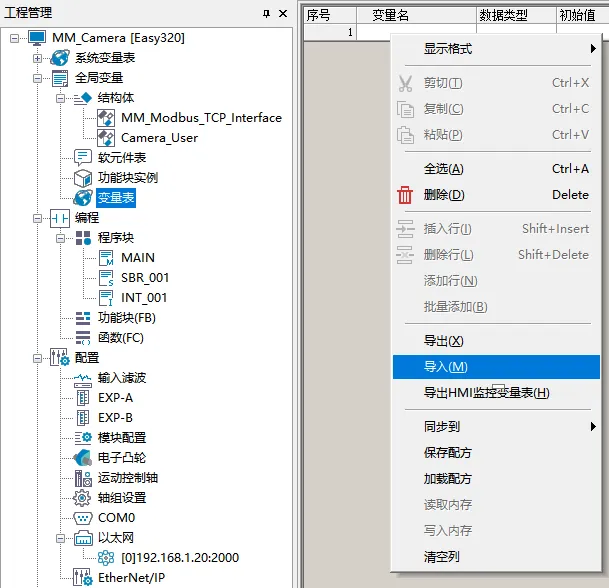
Task: Click the Camera_User struct icon
Action: tap(106, 138)
